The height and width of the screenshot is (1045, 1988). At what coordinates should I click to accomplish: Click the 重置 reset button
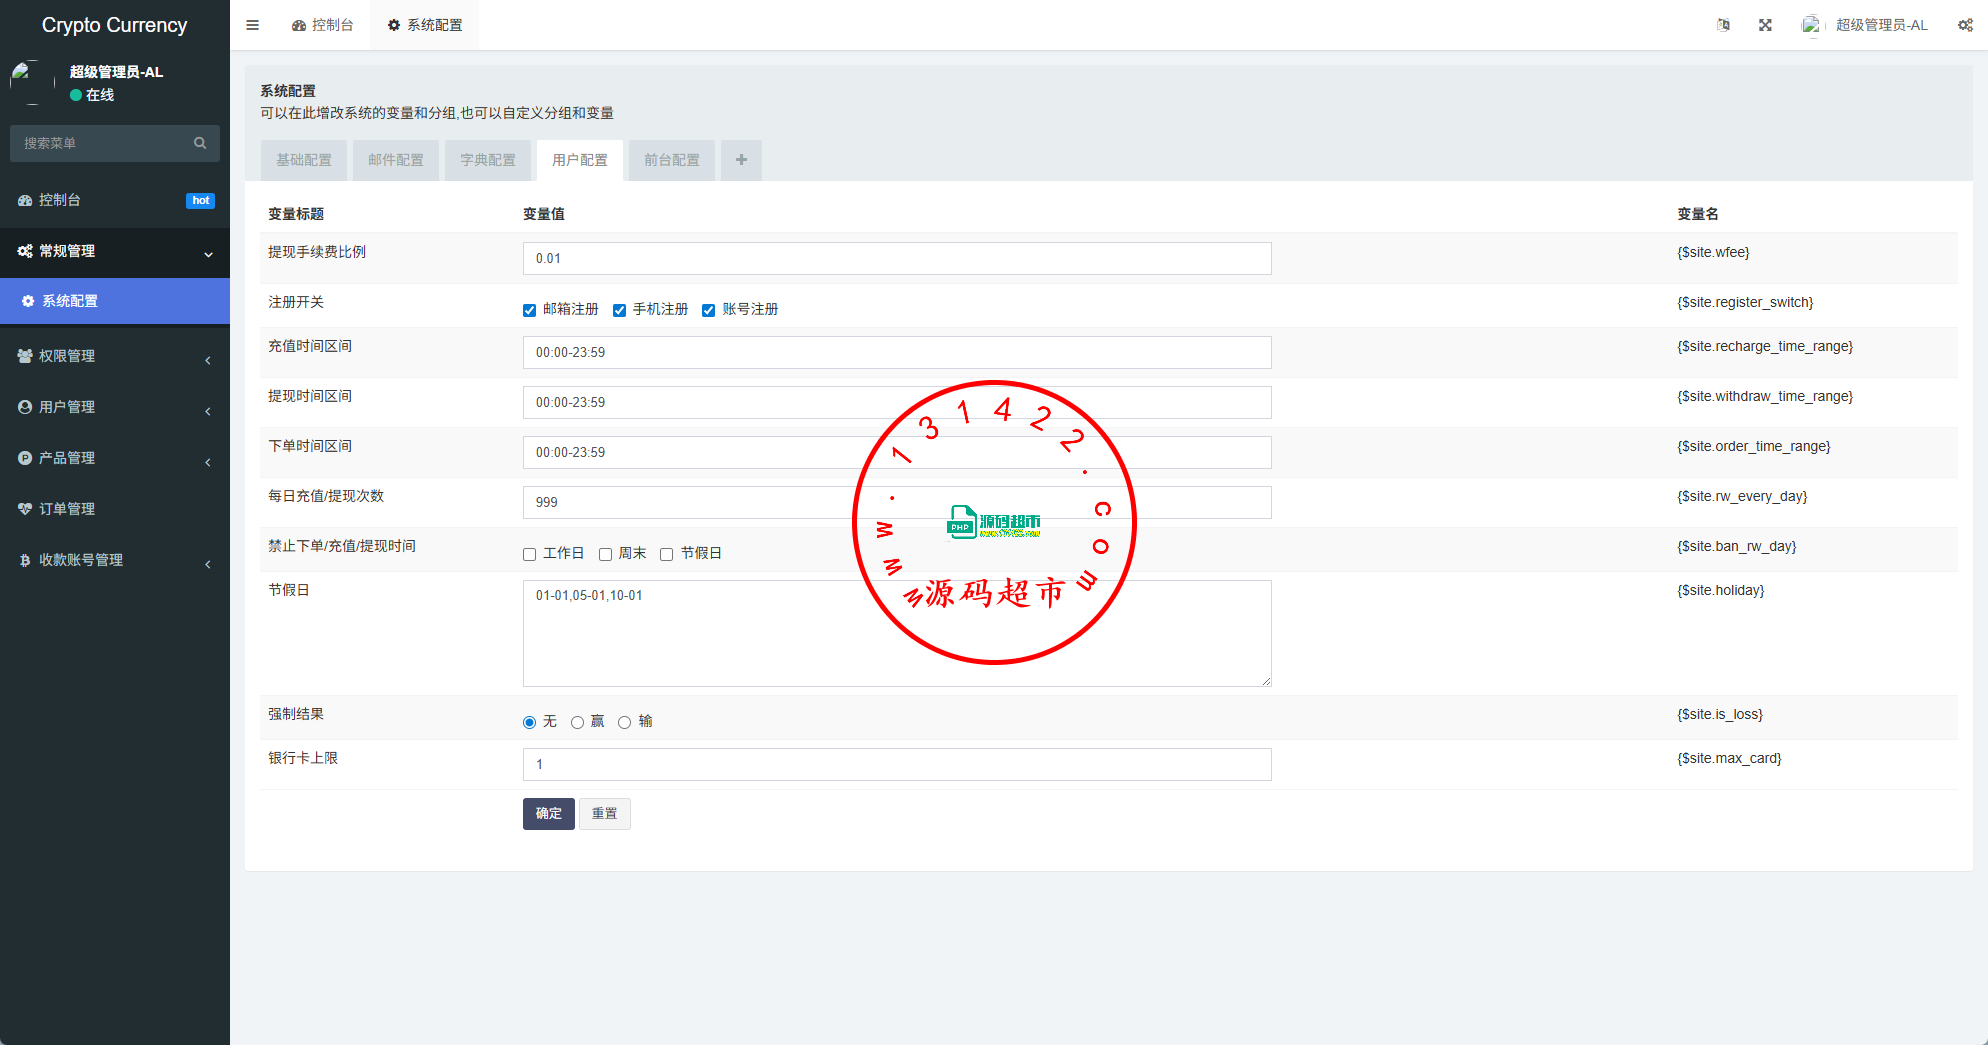tap(604, 814)
